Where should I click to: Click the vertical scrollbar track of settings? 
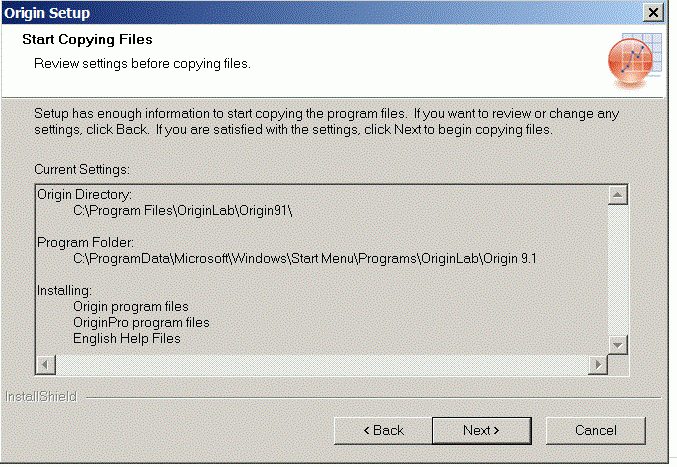click(616, 270)
